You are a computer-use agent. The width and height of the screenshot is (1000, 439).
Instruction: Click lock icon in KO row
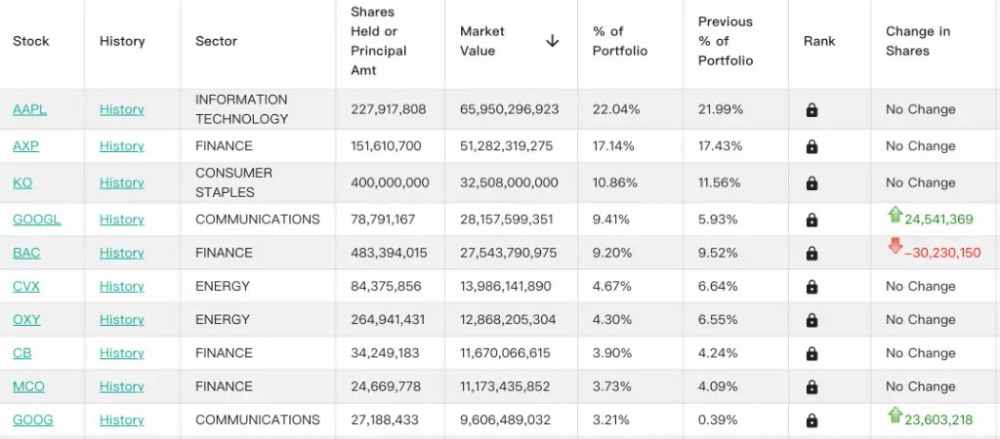point(811,184)
